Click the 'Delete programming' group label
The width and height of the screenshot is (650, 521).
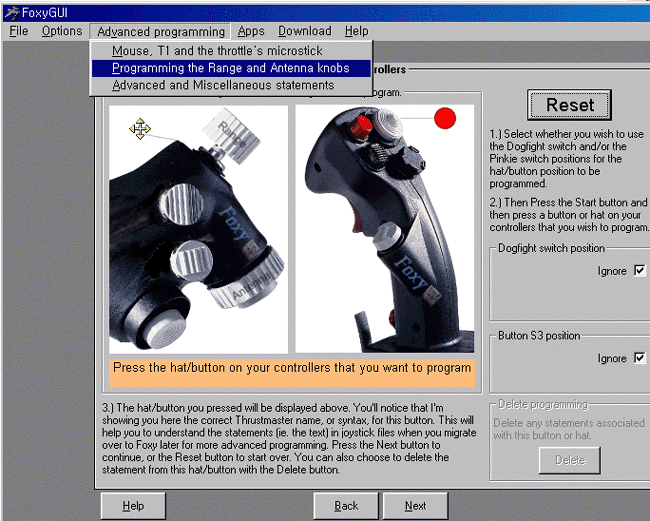coord(543,405)
